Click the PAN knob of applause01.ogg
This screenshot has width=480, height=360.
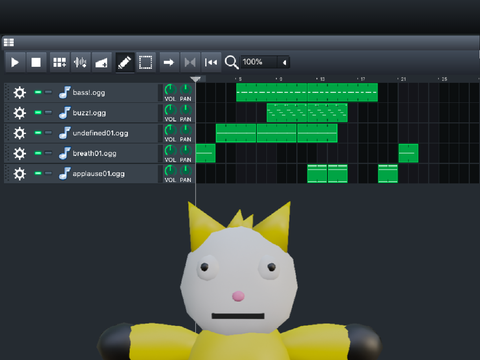186,171
